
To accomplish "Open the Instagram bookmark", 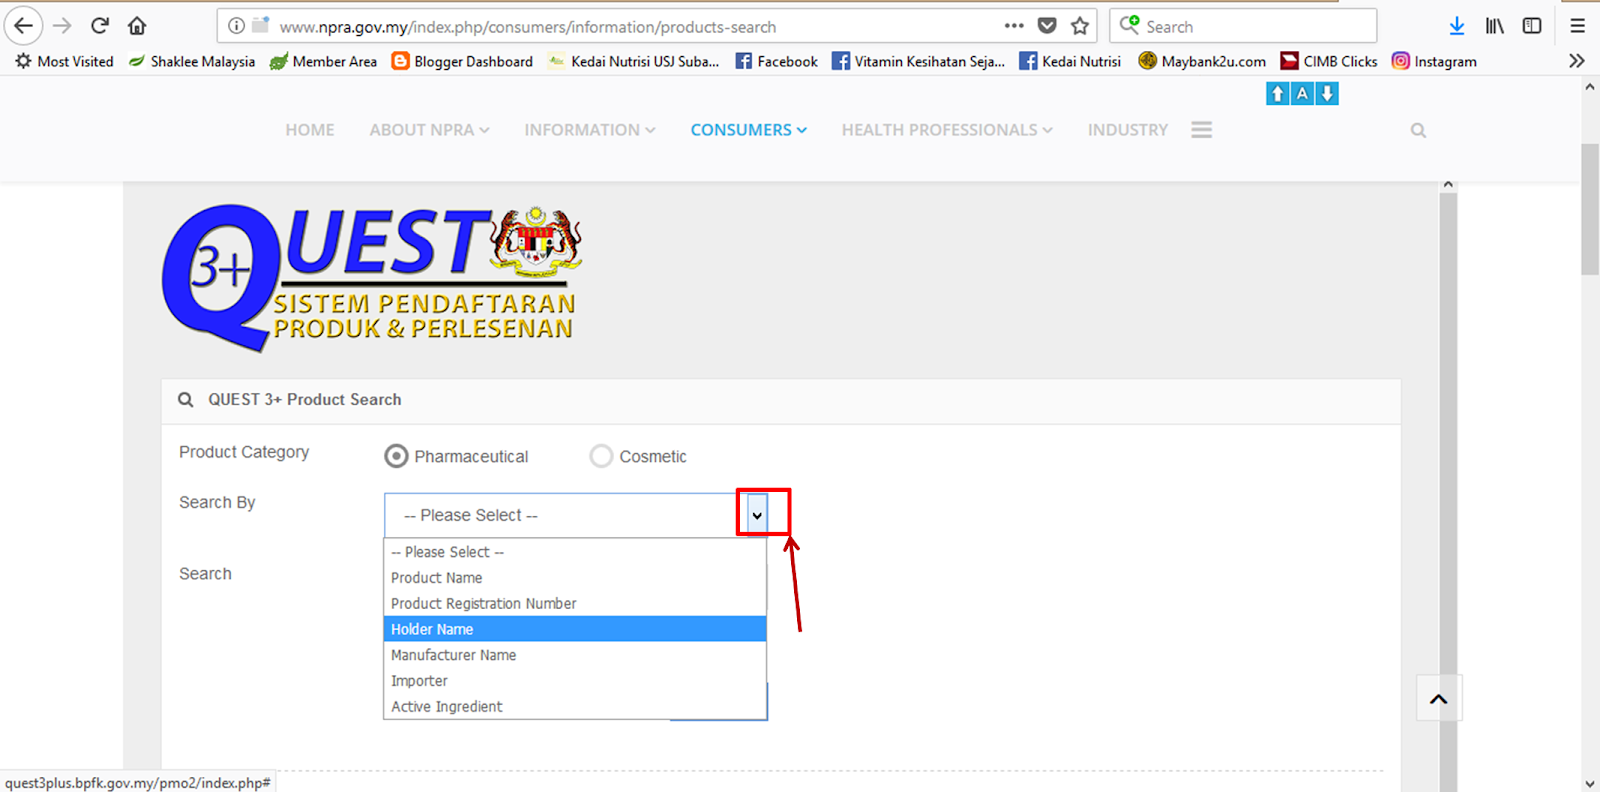I will tap(1434, 61).
